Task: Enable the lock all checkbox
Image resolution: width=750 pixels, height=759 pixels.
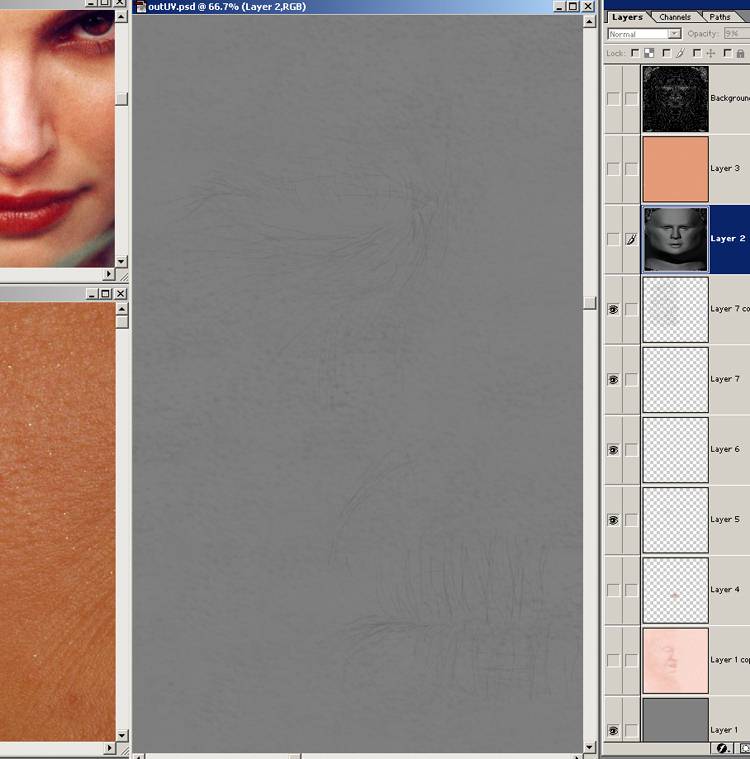Action: click(728, 53)
